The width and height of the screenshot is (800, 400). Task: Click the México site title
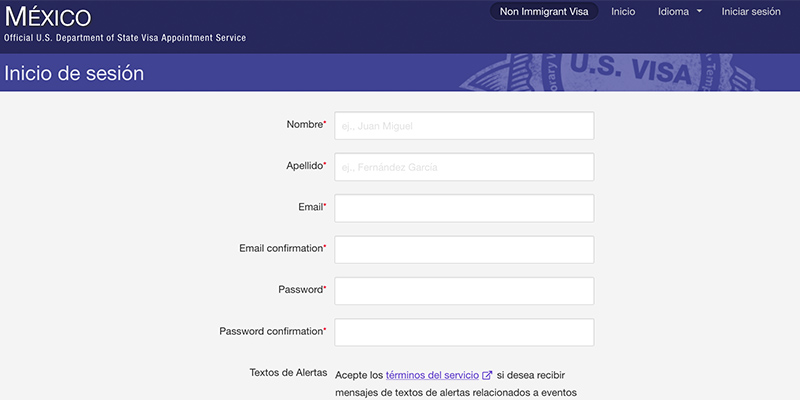[48, 16]
